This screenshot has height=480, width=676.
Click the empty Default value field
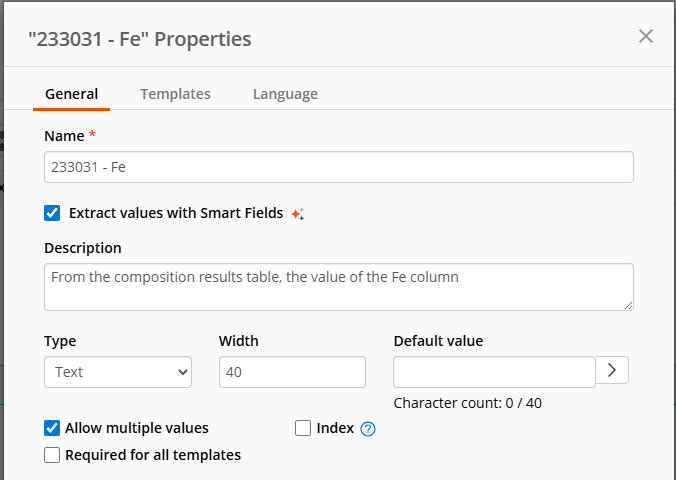pos(494,372)
